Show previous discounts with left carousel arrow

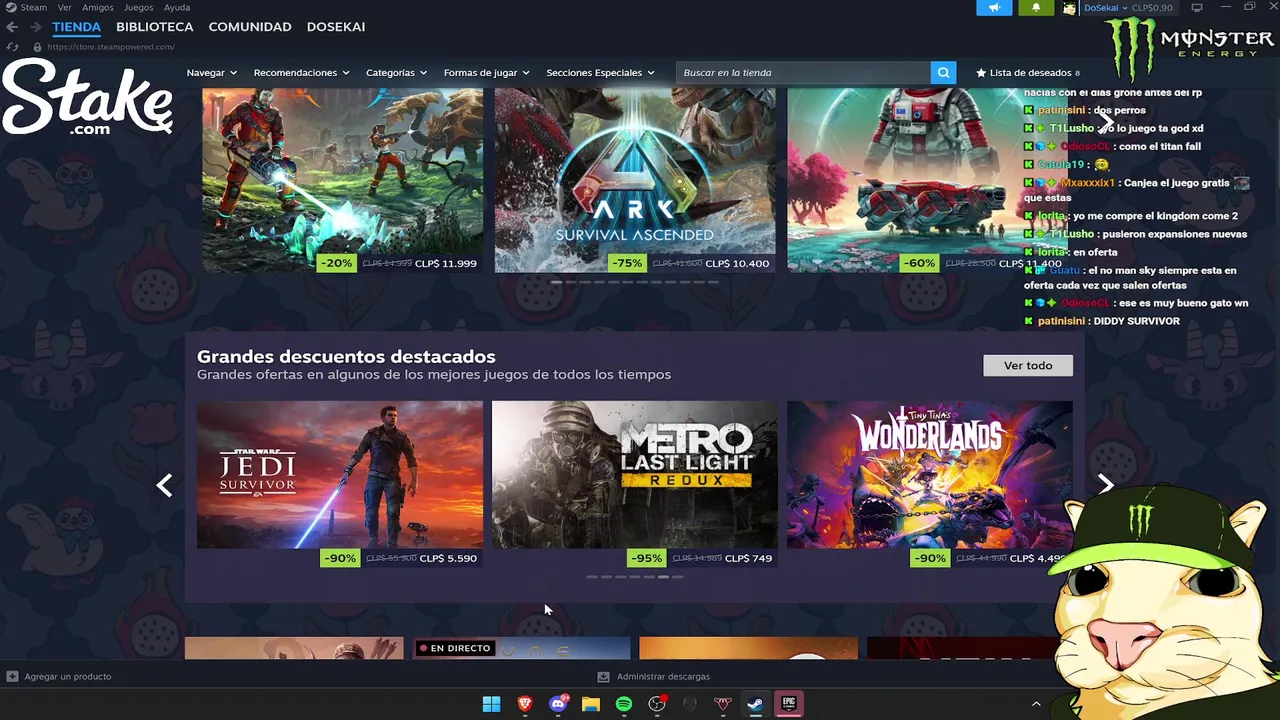click(x=164, y=485)
